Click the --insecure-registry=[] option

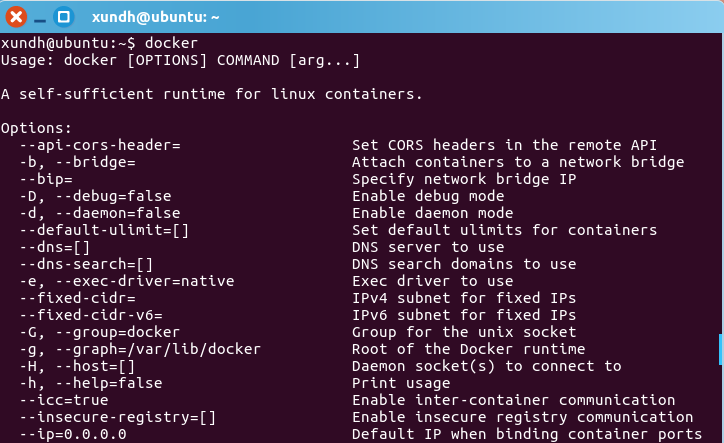[118, 417]
